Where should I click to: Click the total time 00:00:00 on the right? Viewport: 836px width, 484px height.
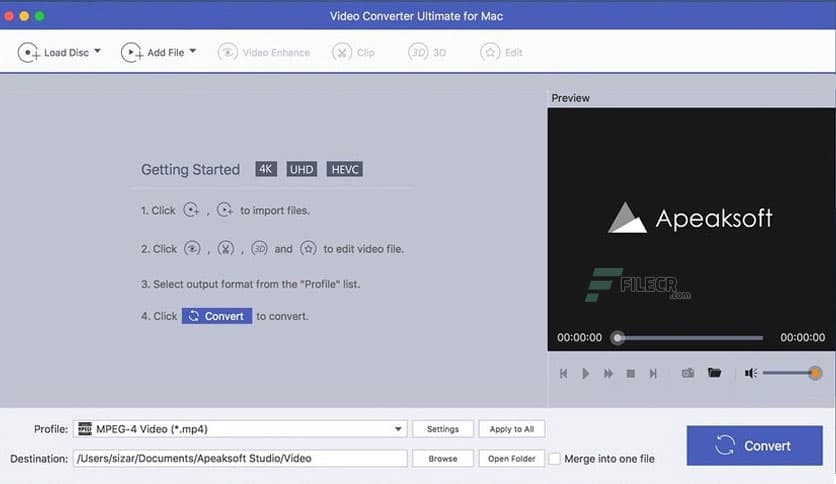coord(802,337)
